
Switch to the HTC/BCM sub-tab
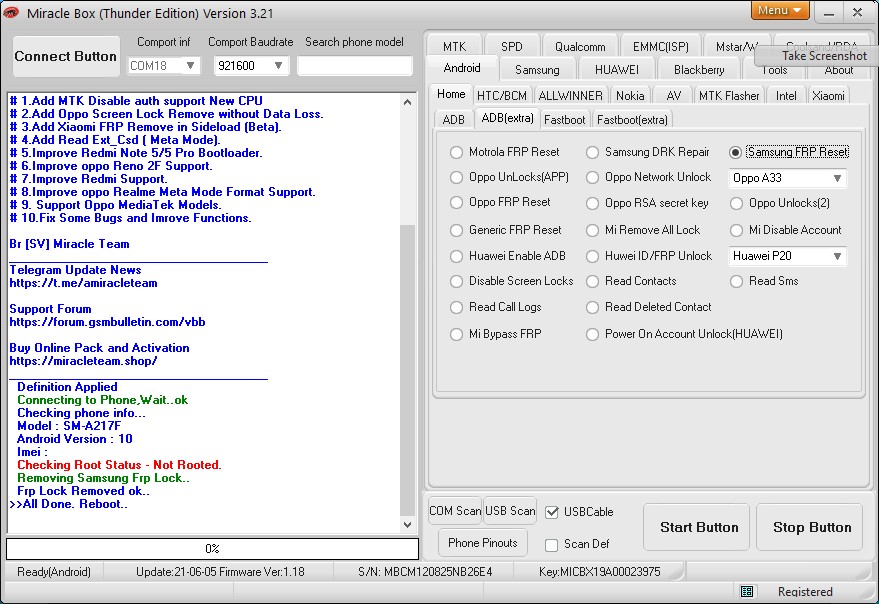(x=502, y=96)
